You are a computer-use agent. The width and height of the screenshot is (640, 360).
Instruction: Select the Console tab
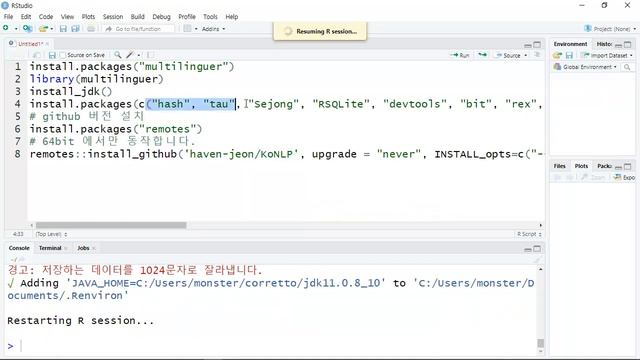(x=19, y=248)
